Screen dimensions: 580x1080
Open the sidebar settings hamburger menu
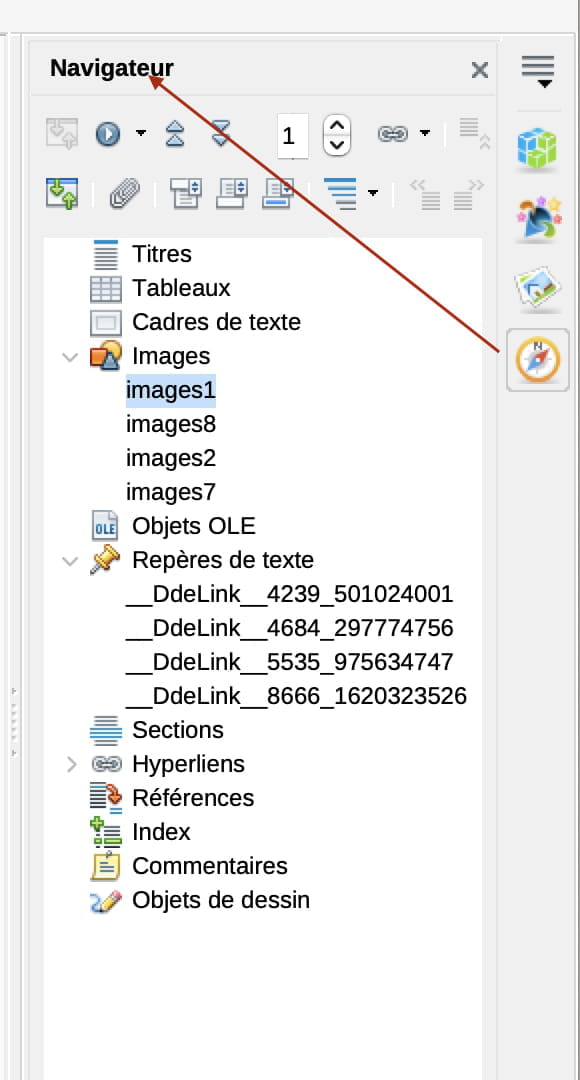pos(538,71)
